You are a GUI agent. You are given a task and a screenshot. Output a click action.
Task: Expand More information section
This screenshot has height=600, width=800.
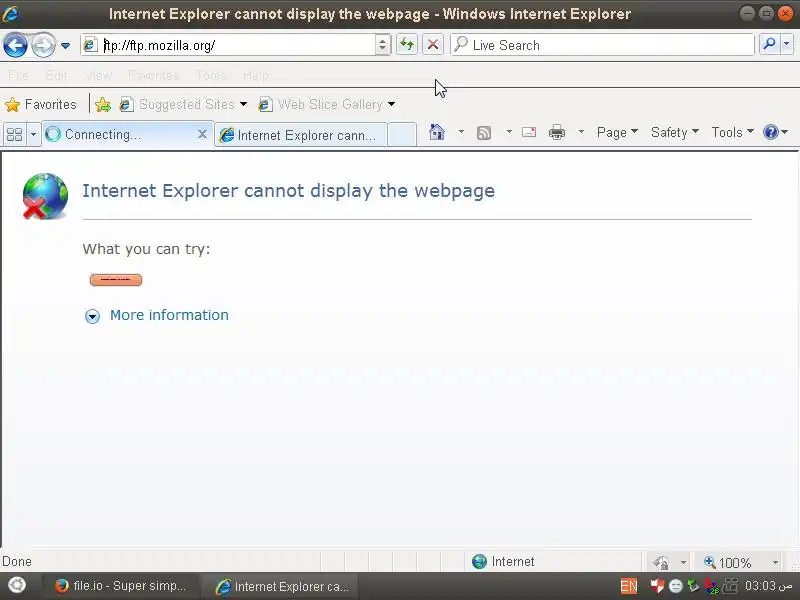point(92,316)
